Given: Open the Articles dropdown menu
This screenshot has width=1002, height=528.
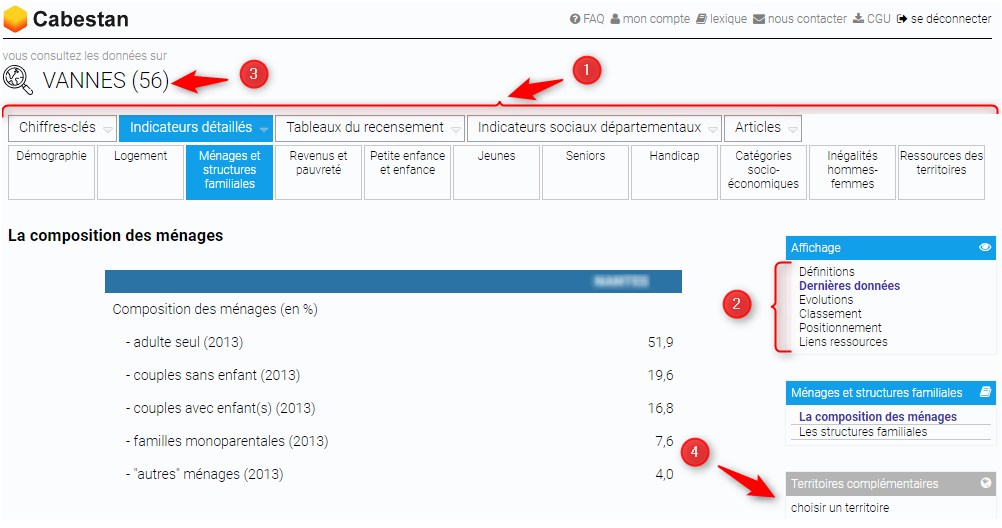Looking at the screenshot, I should (762, 128).
